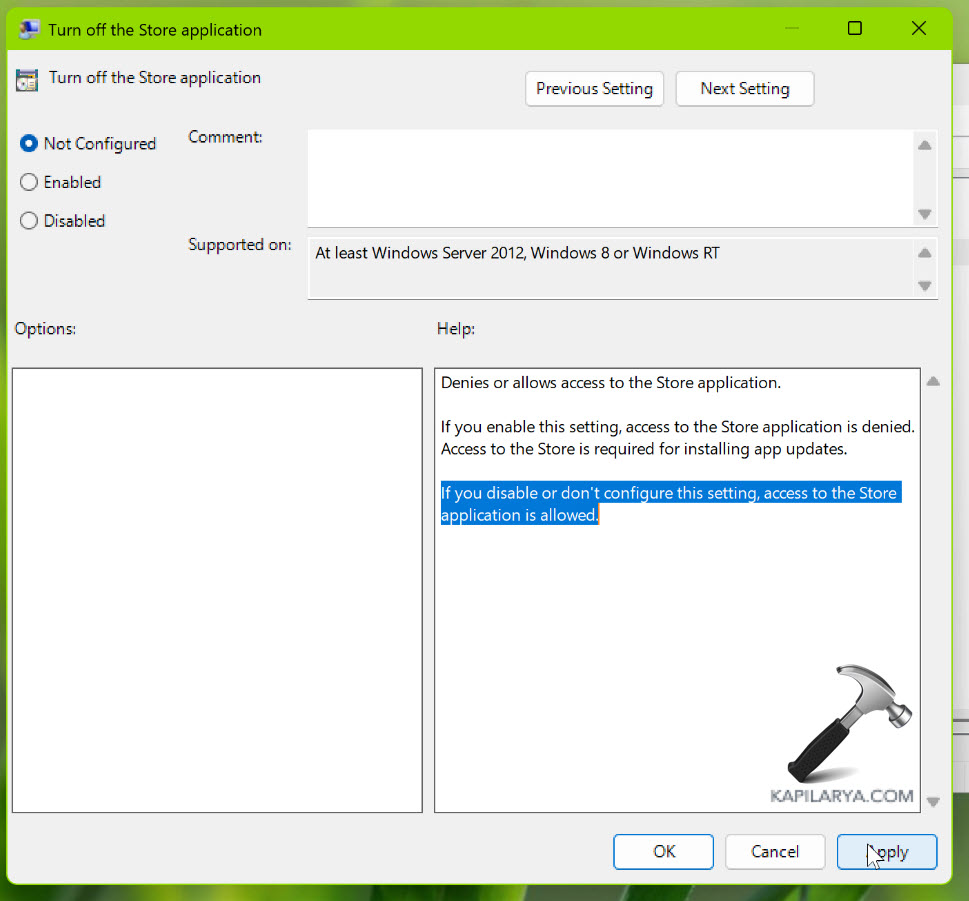Maximize the policy settings dialog window

(x=854, y=29)
